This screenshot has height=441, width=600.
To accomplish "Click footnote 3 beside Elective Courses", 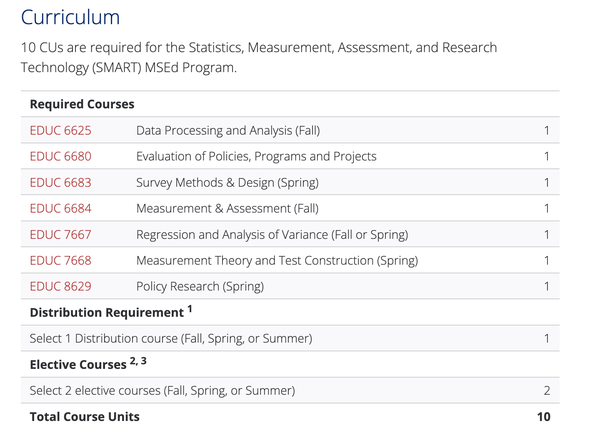I will tap(143, 361).
